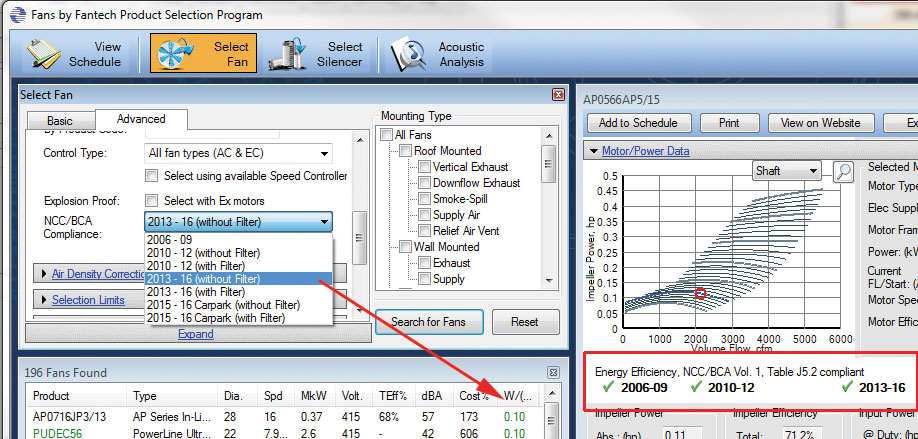The height and width of the screenshot is (439, 918).
Task: Enable Select using available Speed Controller
Action: (x=152, y=176)
